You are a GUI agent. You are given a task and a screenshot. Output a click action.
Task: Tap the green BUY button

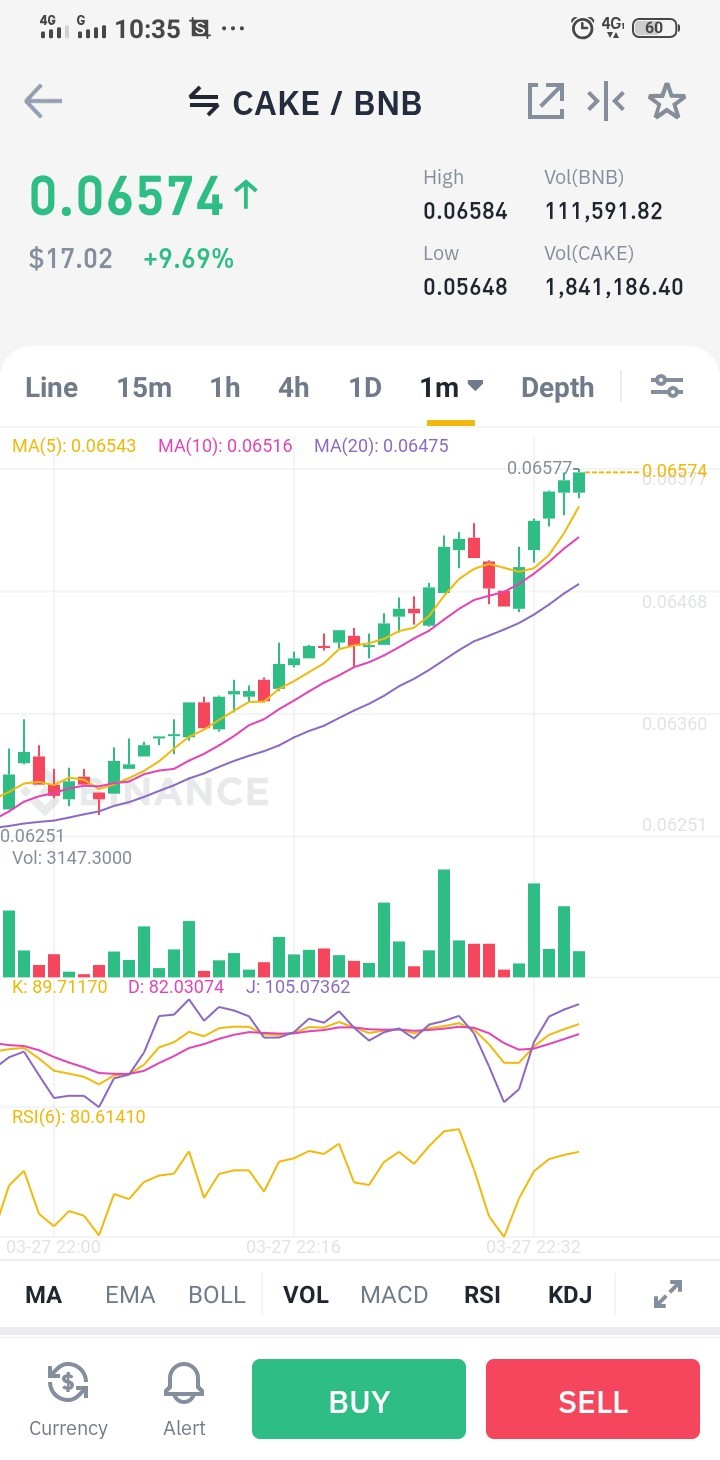[359, 1399]
